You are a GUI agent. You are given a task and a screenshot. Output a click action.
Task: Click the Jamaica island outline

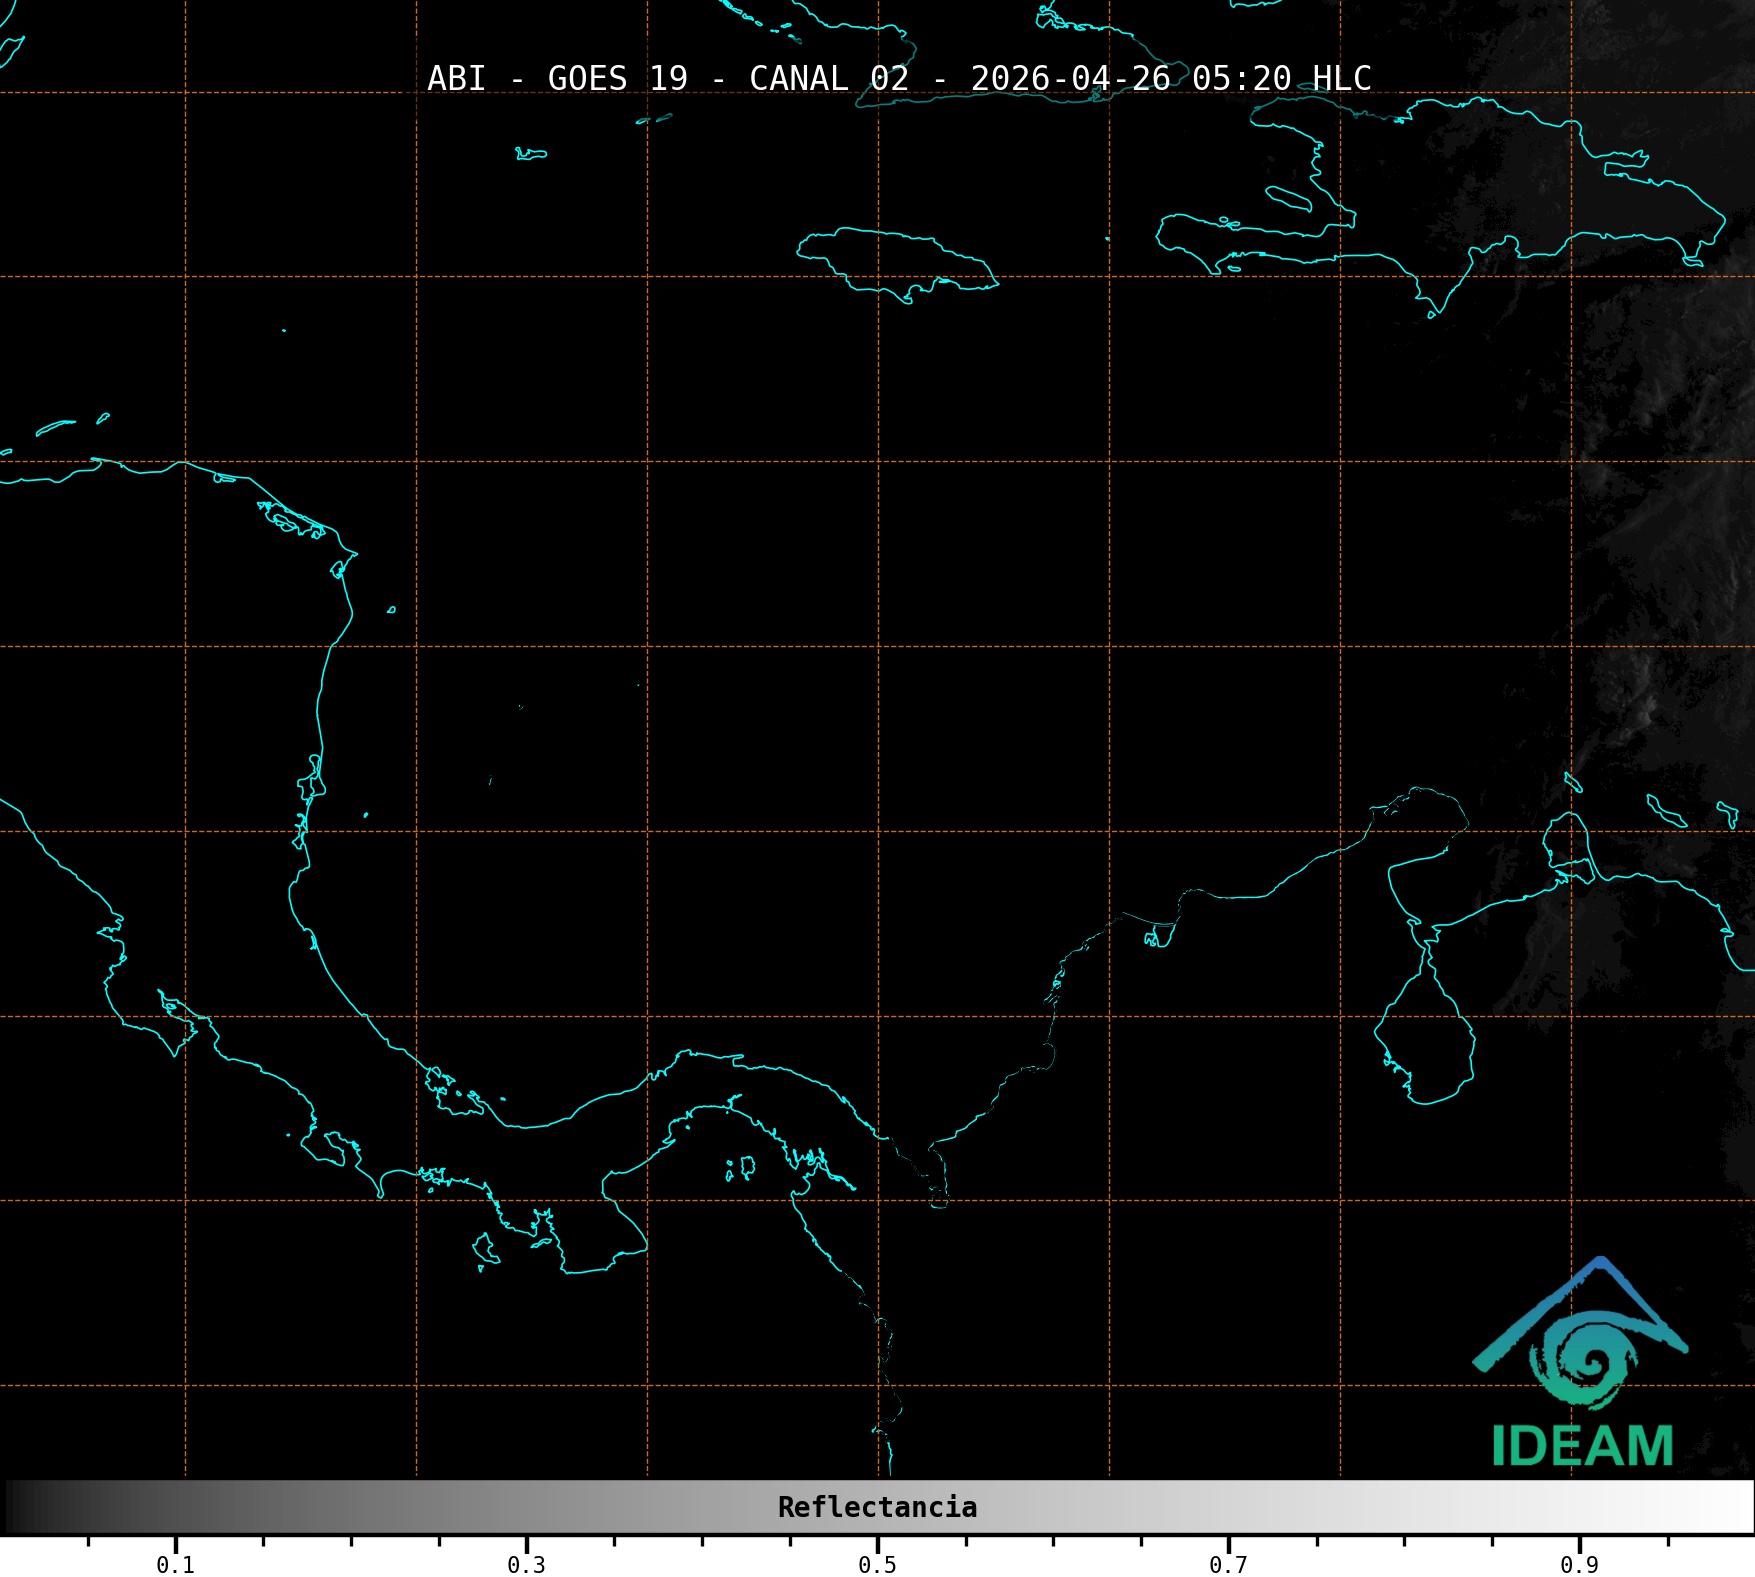pos(896,260)
